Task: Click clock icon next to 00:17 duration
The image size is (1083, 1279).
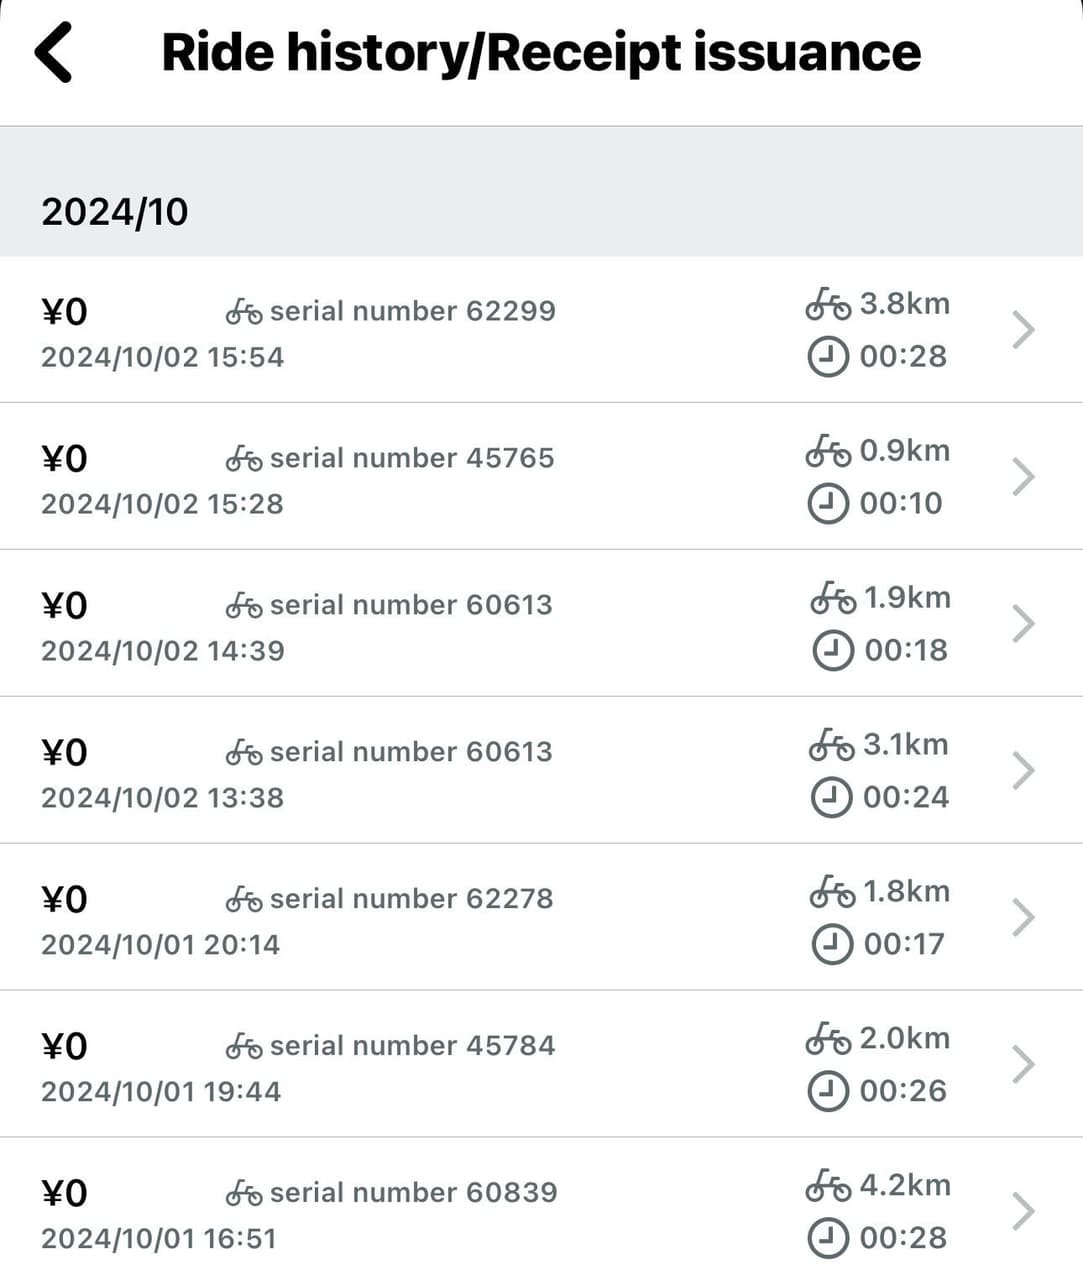Action: point(832,944)
